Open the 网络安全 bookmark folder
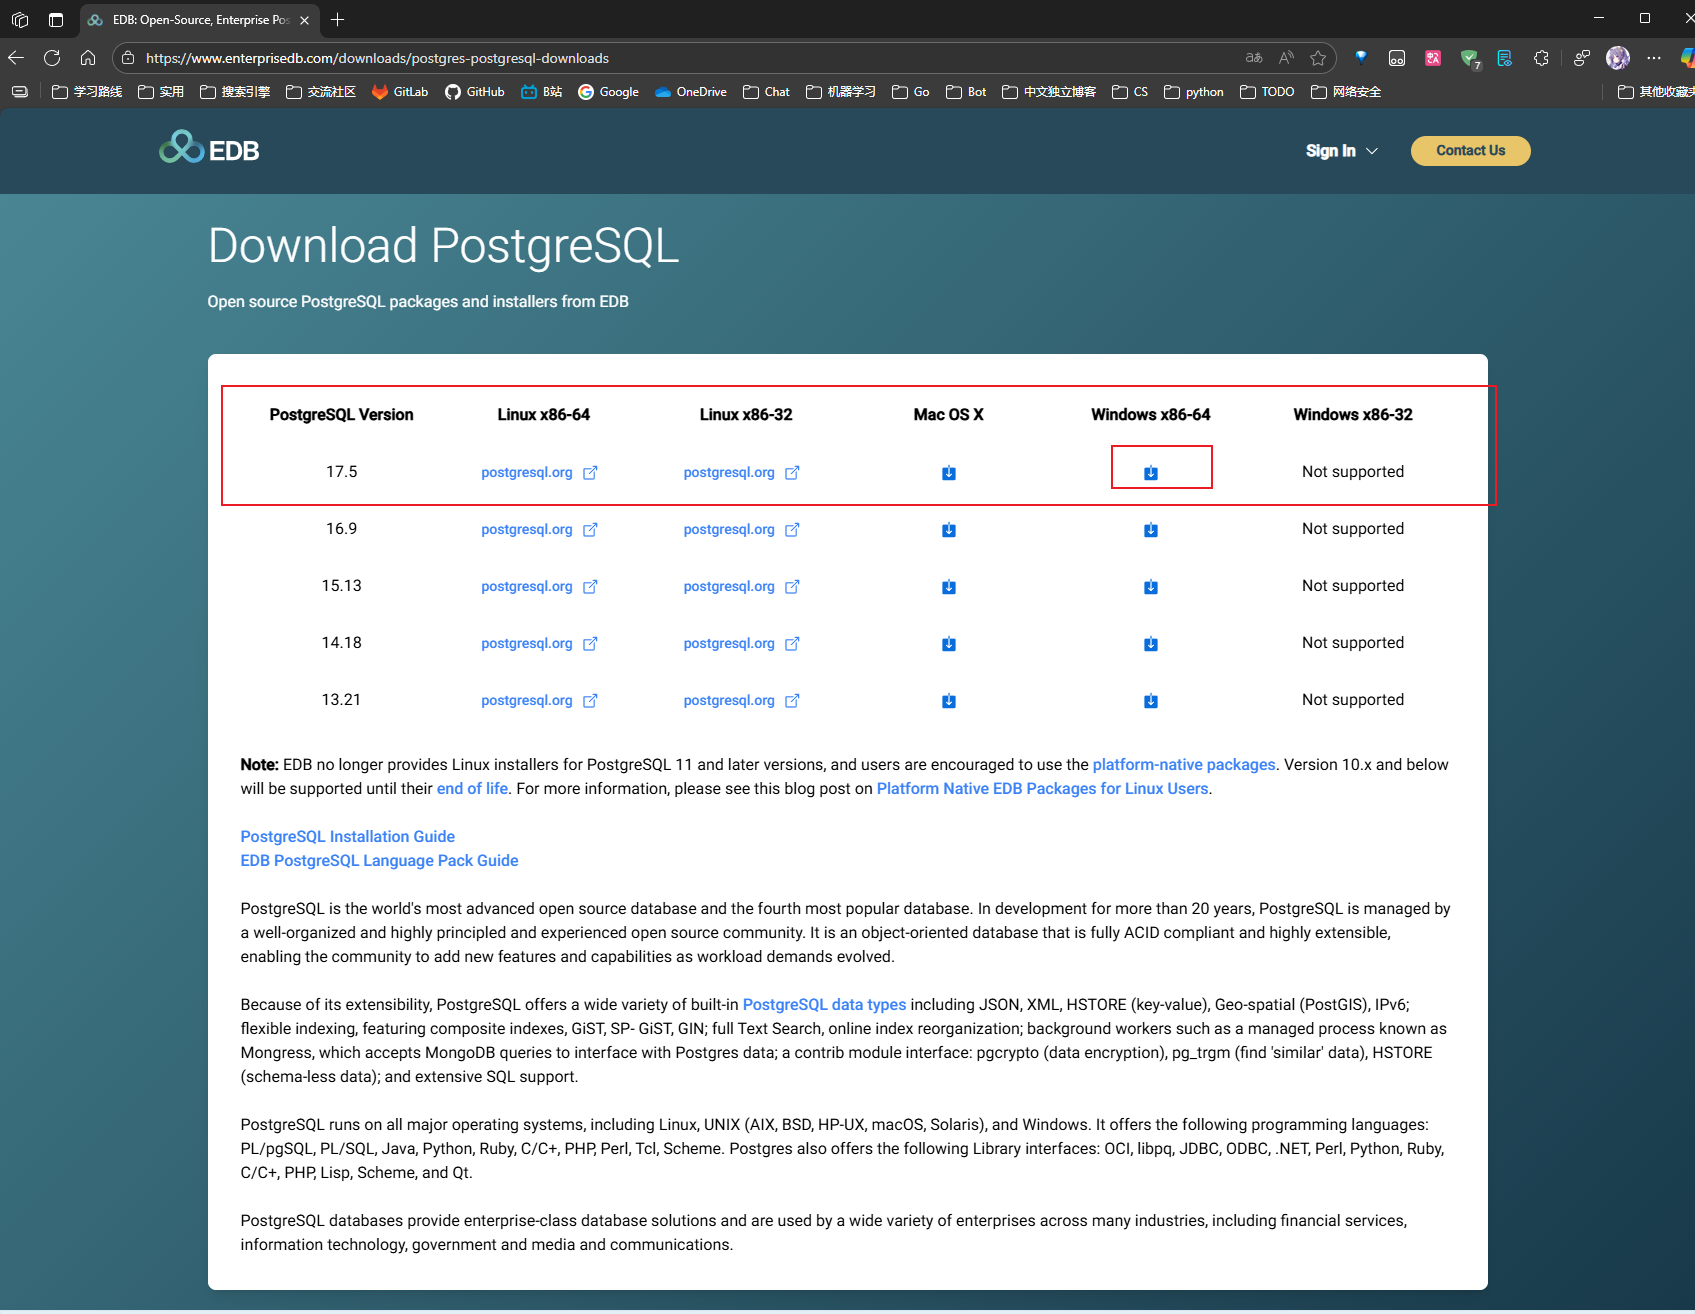Image resolution: width=1695 pixels, height=1314 pixels. click(x=1346, y=92)
